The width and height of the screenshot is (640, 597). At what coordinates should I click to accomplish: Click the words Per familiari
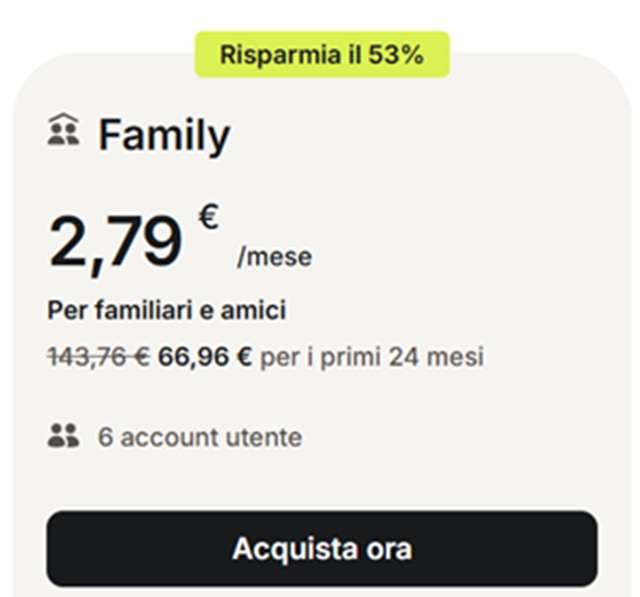pos(120,311)
